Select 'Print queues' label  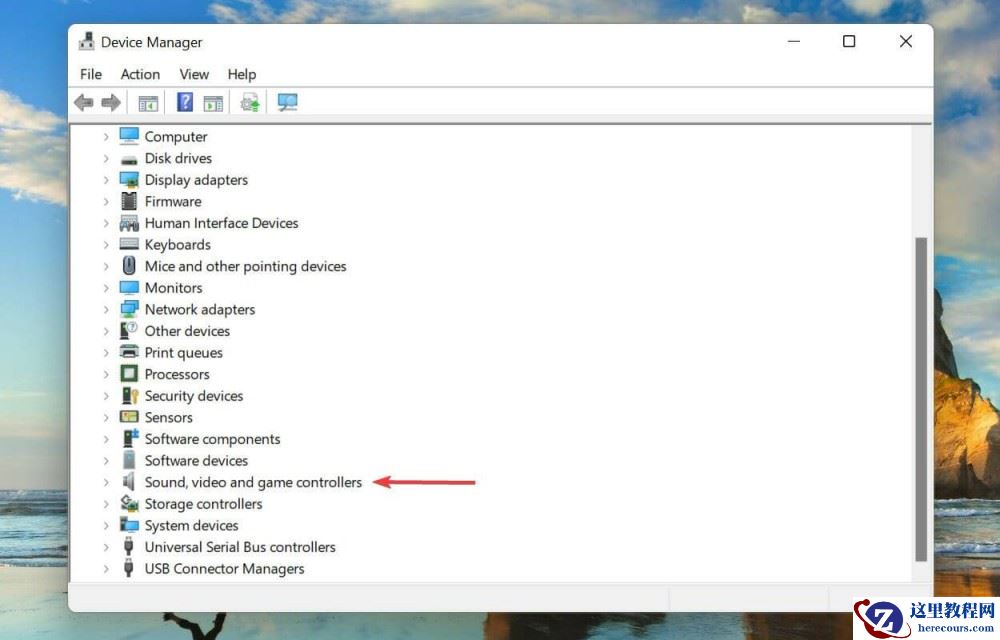point(184,353)
